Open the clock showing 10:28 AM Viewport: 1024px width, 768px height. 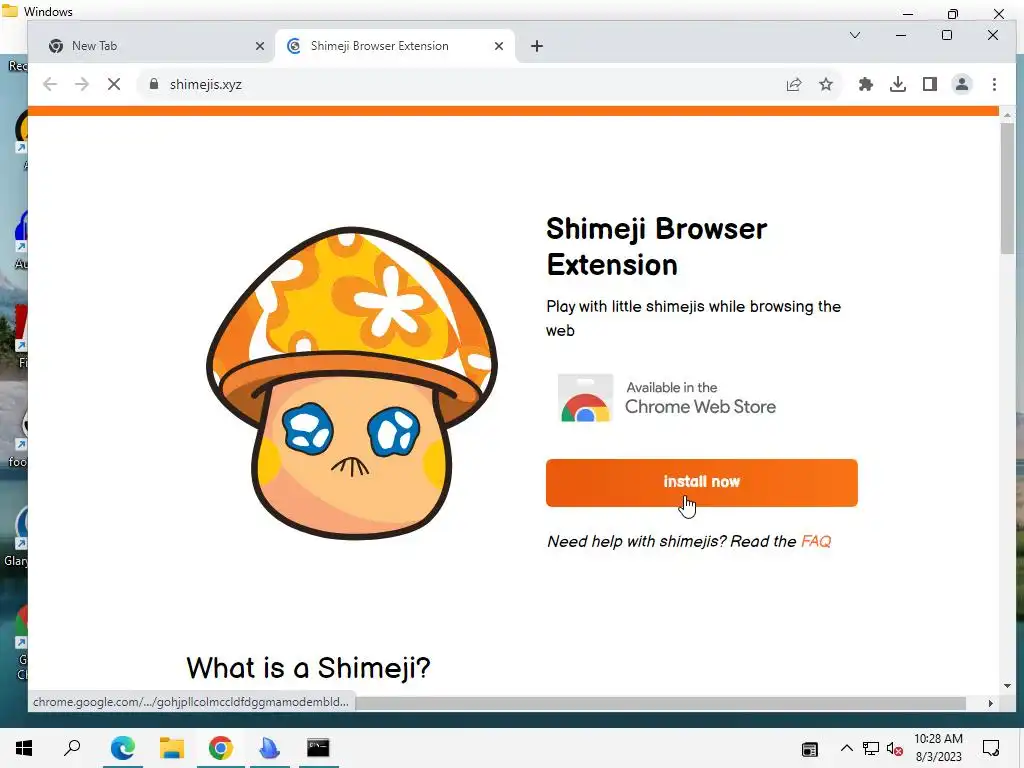click(938, 748)
